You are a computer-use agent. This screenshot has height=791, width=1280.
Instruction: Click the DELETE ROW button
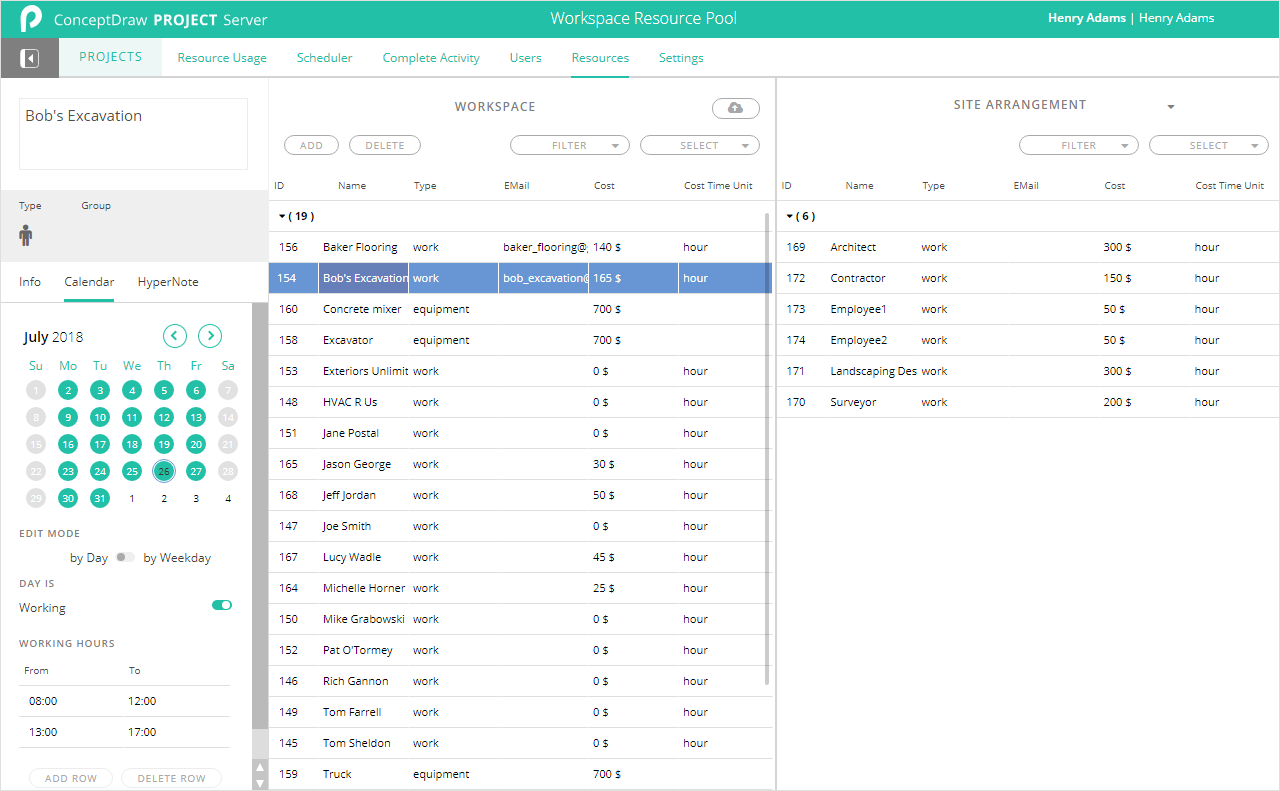click(171, 778)
